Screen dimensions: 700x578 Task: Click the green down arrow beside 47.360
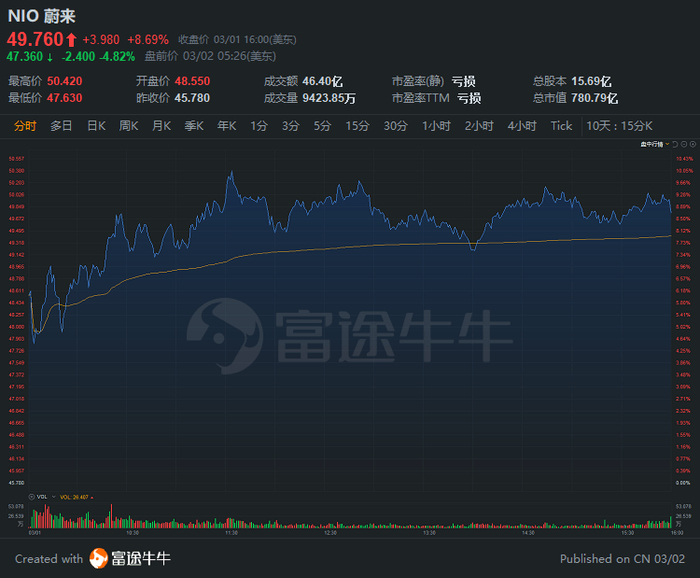coord(50,57)
